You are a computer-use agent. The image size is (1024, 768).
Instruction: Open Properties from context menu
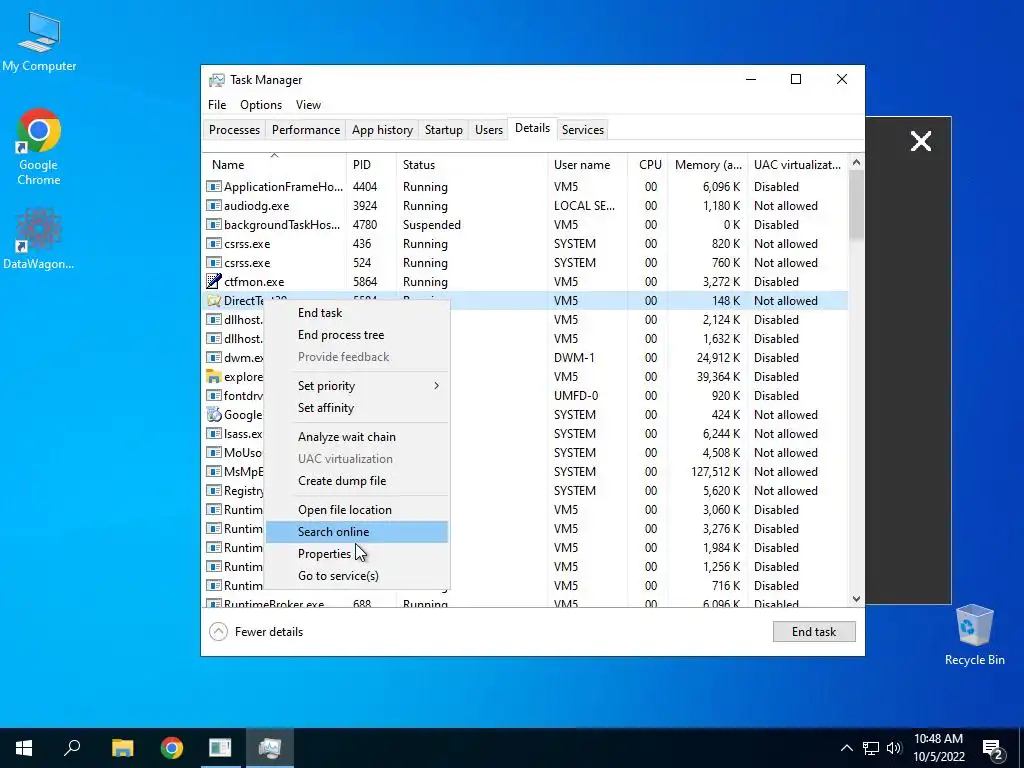(357, 554)
